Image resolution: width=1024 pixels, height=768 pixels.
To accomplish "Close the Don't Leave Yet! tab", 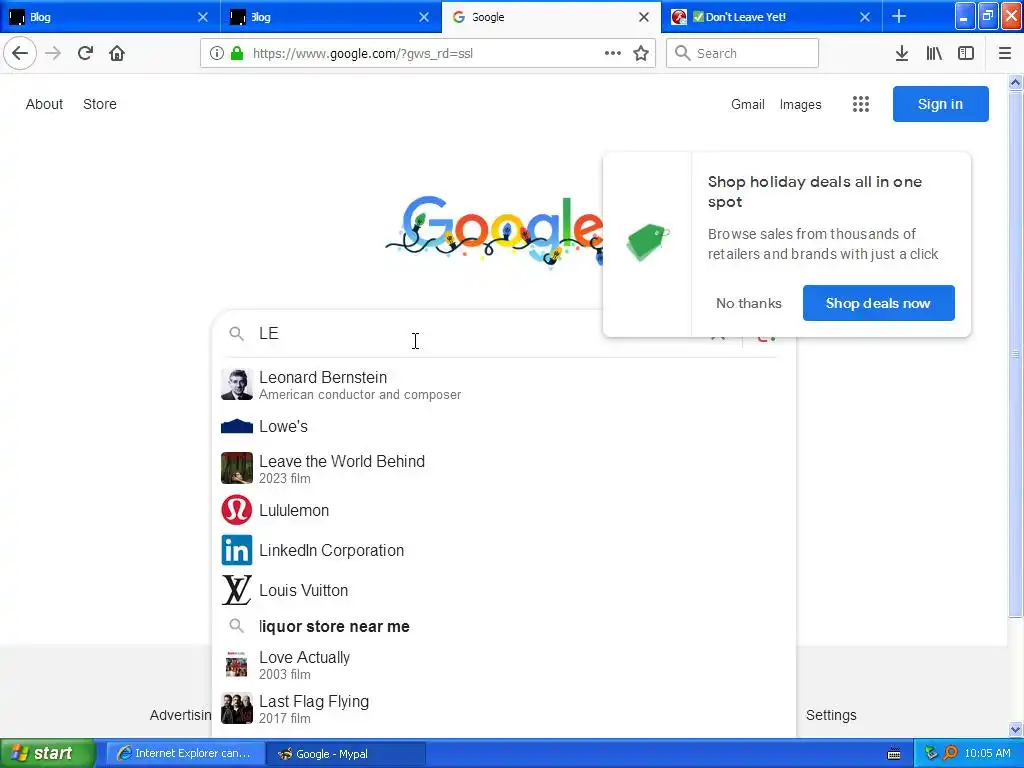I will click(865, 17).
